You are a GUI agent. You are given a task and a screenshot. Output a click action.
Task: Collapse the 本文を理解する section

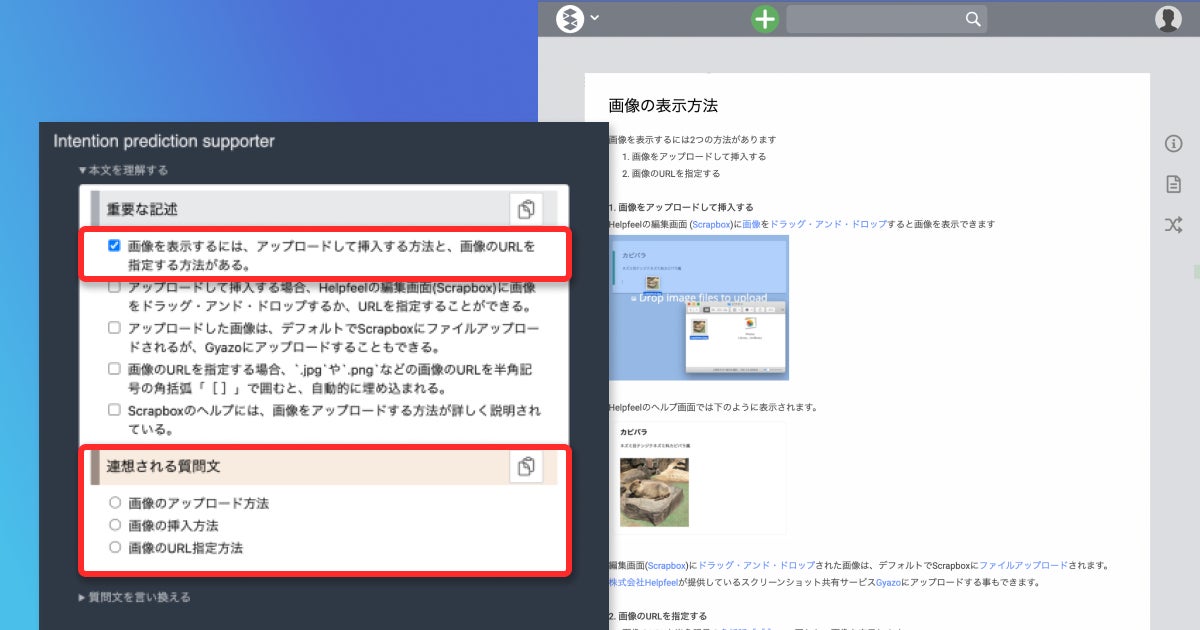pos(124,170)
